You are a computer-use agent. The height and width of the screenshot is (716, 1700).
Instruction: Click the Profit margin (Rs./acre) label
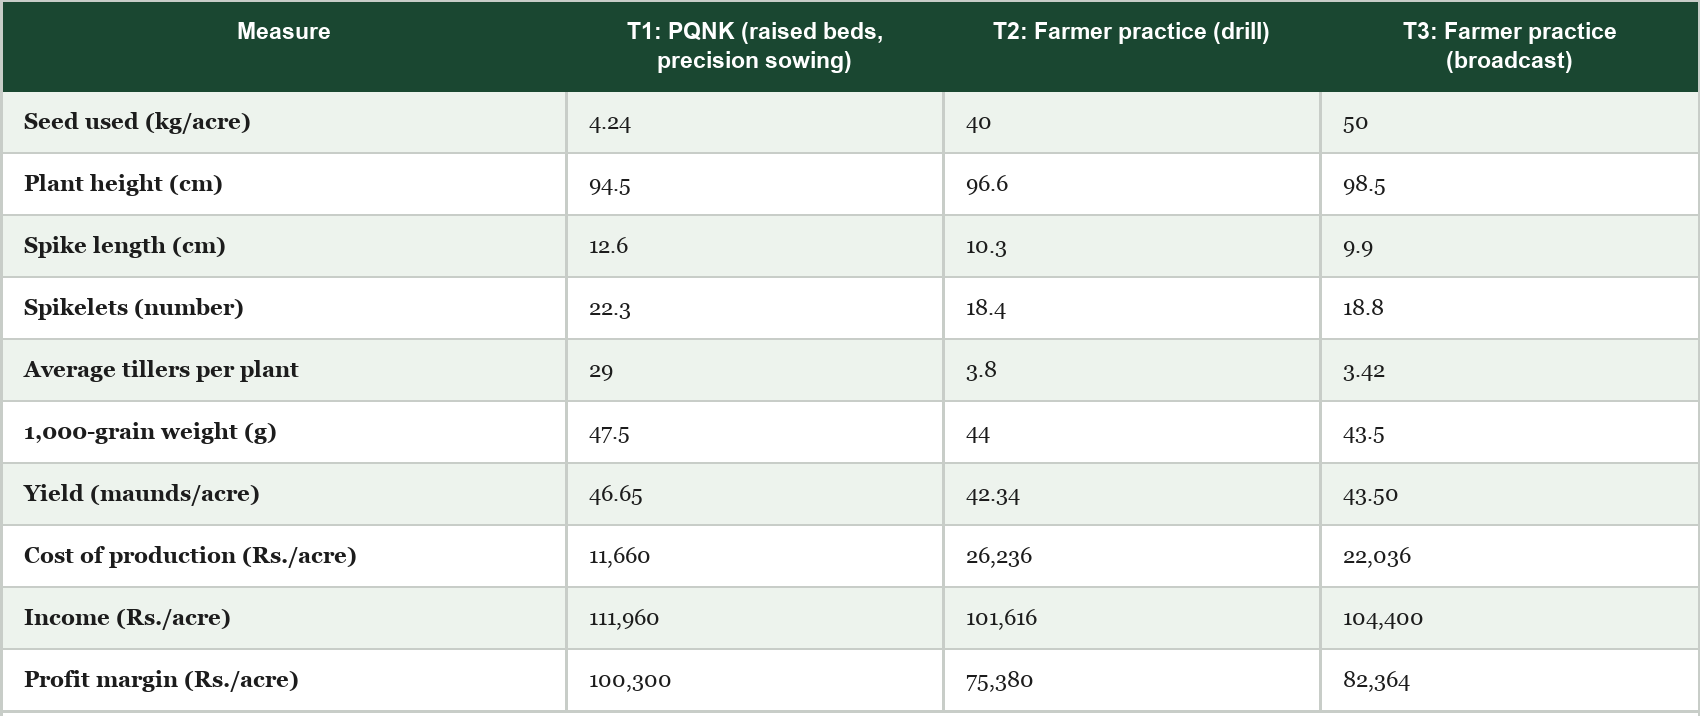[161, 680]
